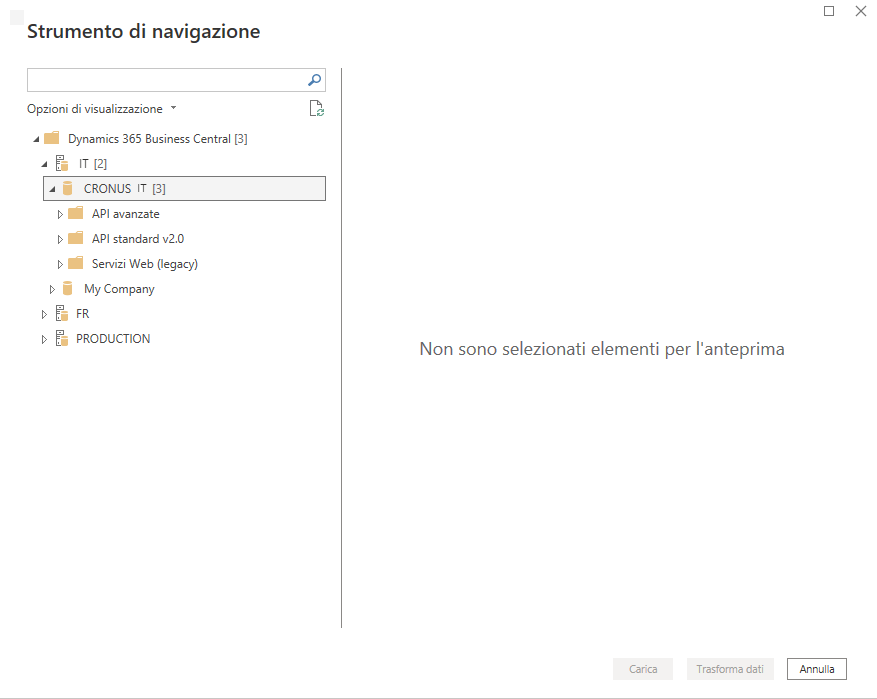Image resolution: width=877 pixels, height=699 pixels.
Task: Maximize the Strumento di navigazione window
Action: point(829,11)
